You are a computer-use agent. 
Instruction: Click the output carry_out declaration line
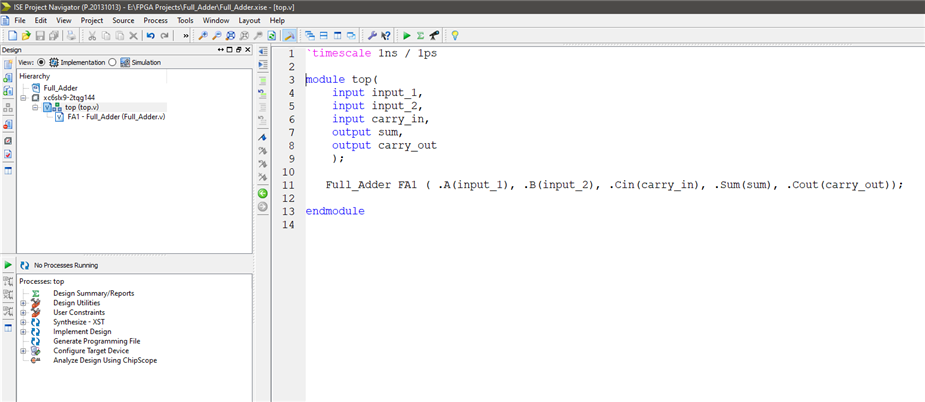click(x=385, y=145)
